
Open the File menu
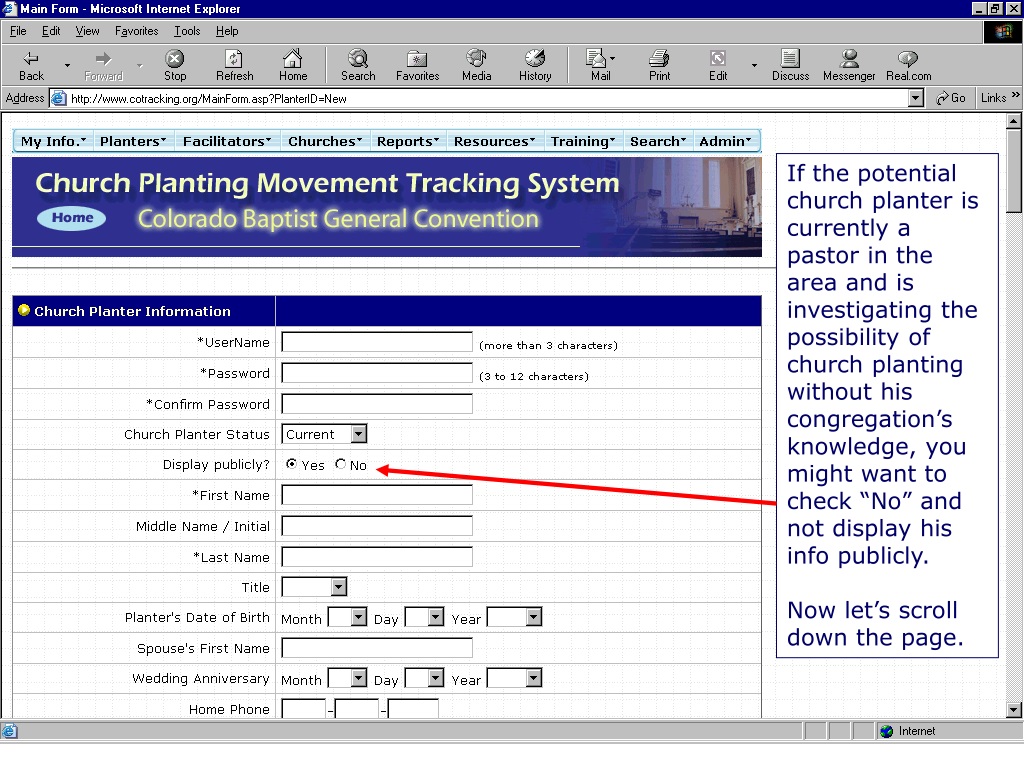[18, 31]
